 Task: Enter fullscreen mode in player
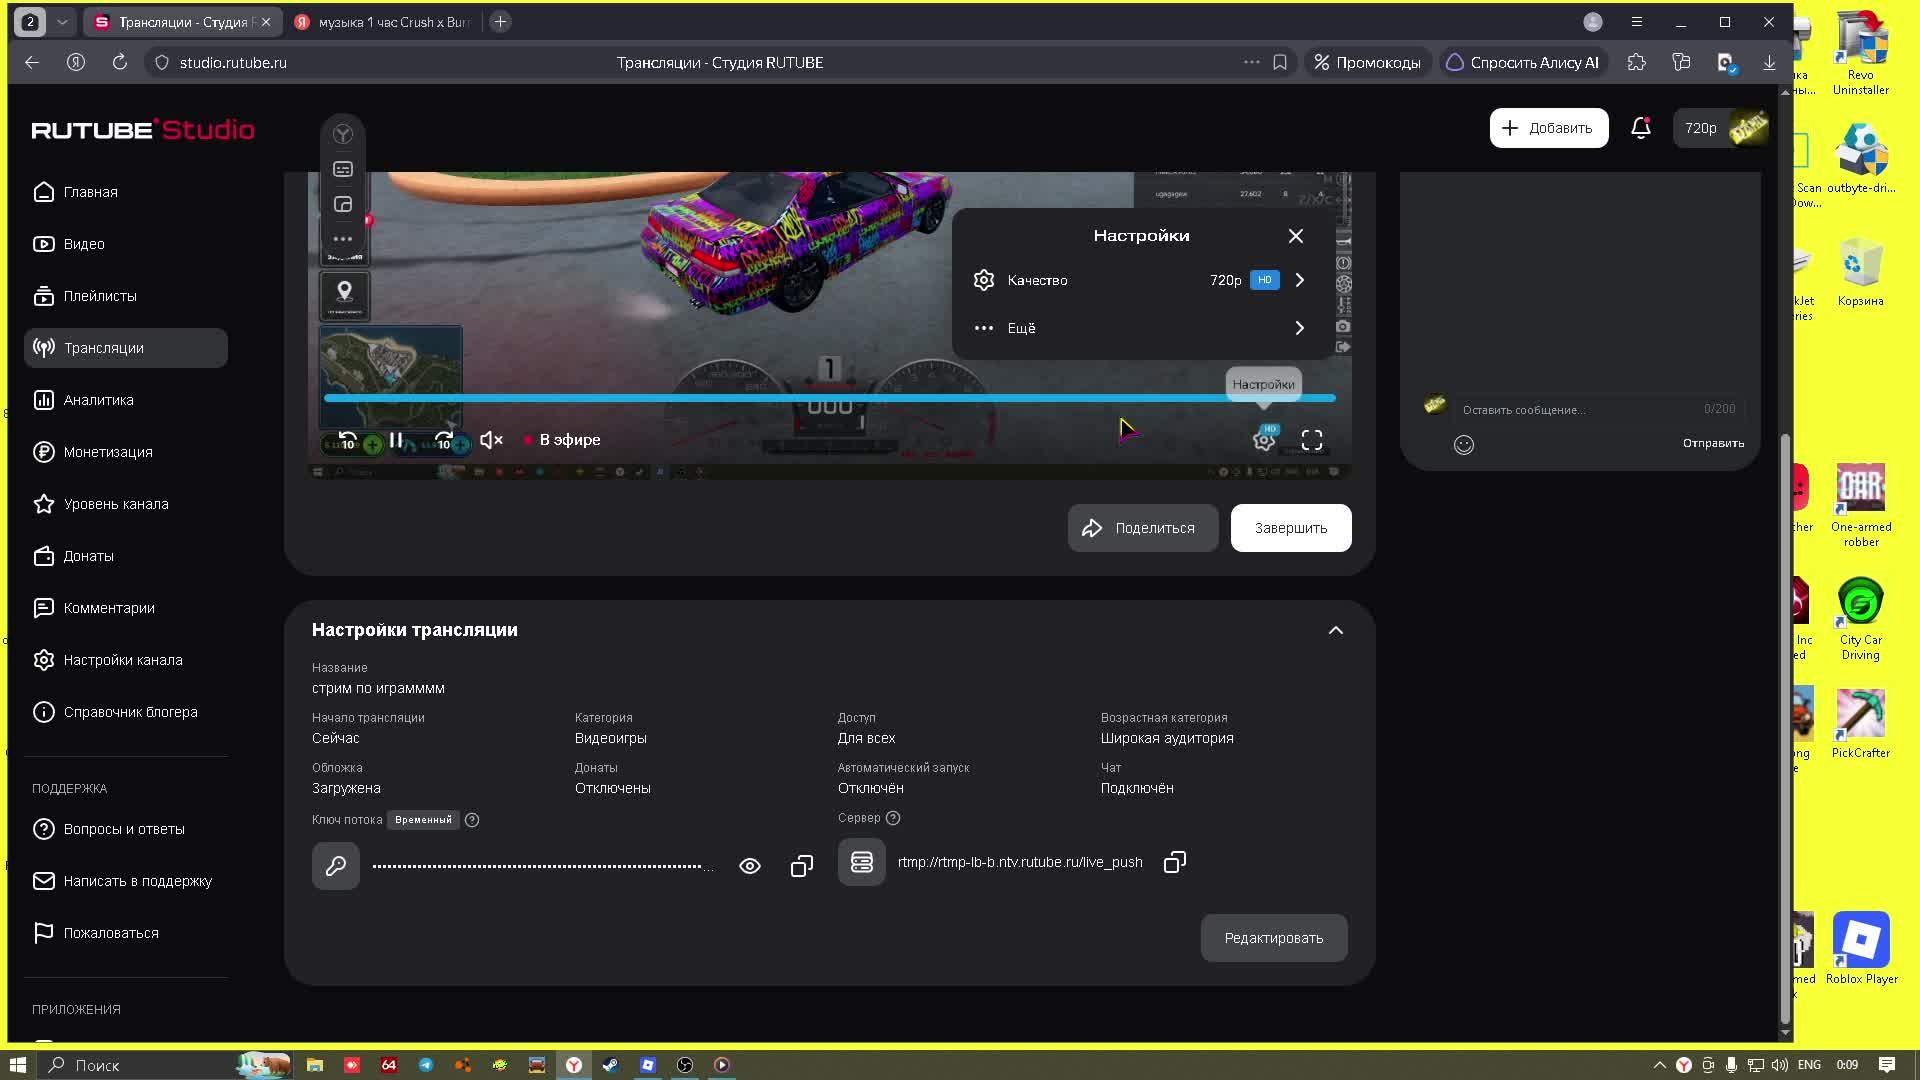[1312, 440]
